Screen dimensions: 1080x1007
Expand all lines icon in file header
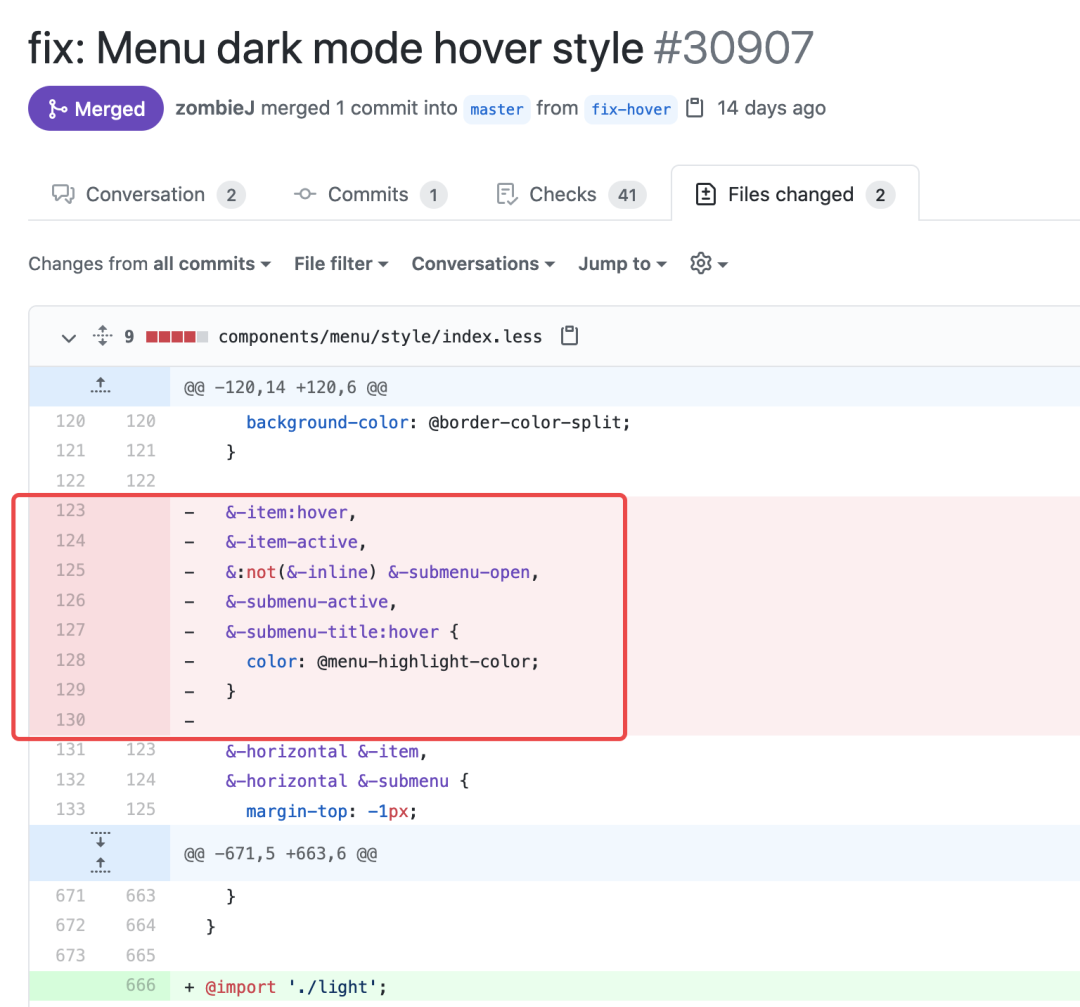click(102, 336)
